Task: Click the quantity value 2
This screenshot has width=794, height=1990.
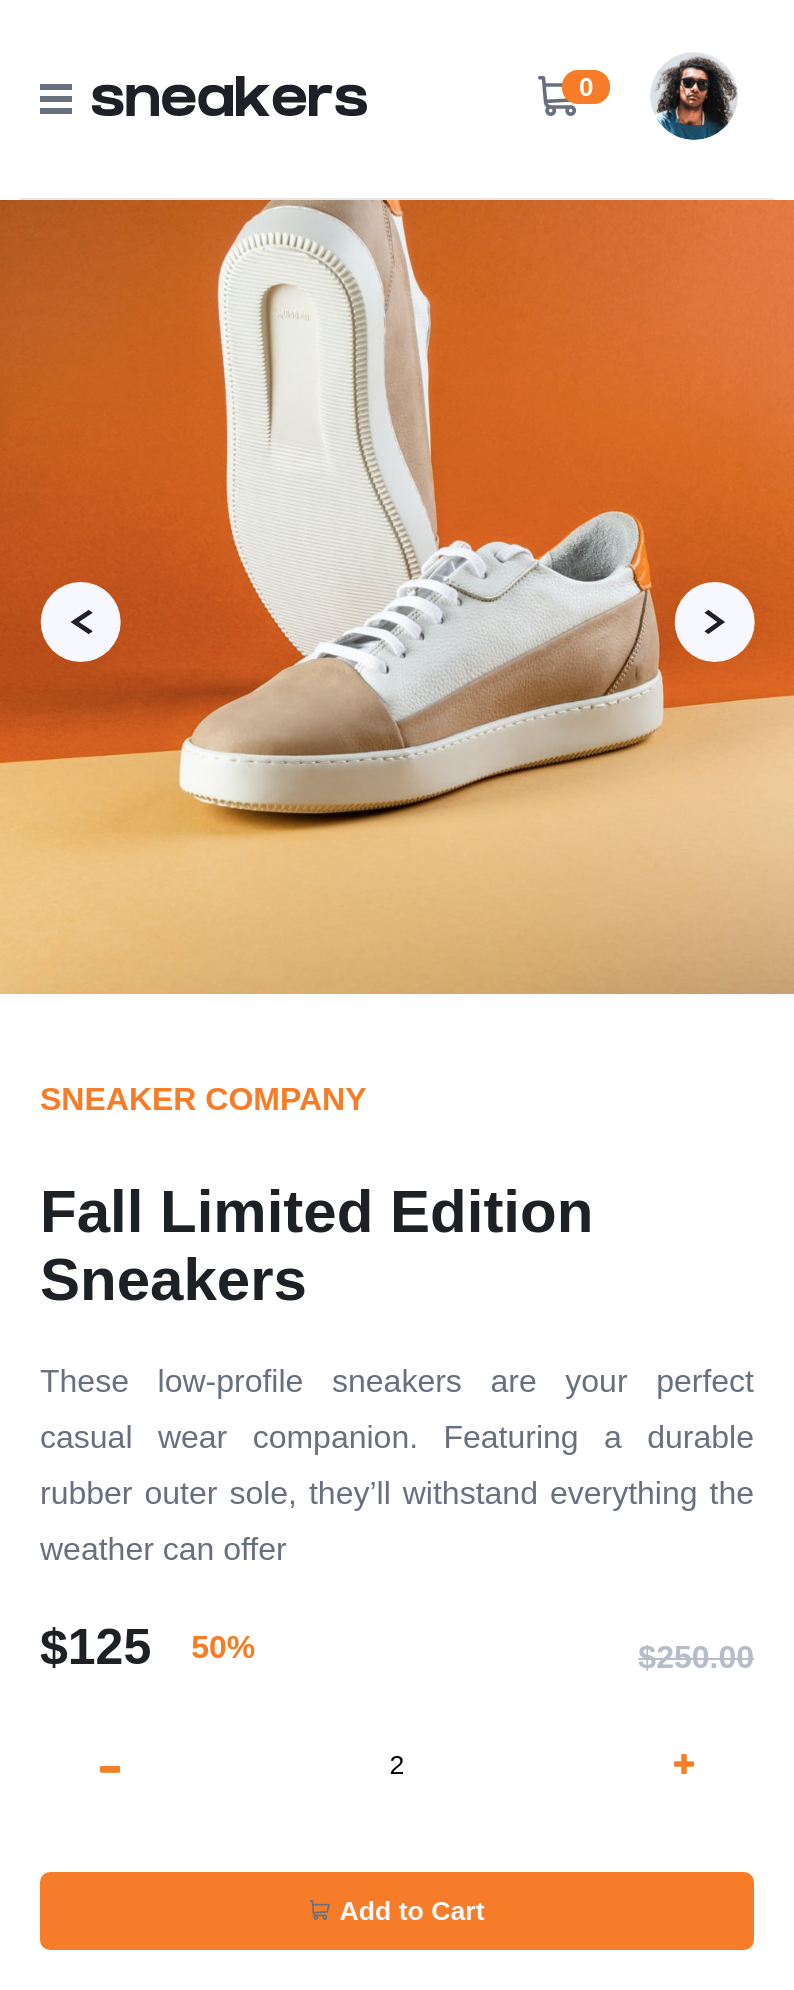Action: click(397, 1765)
